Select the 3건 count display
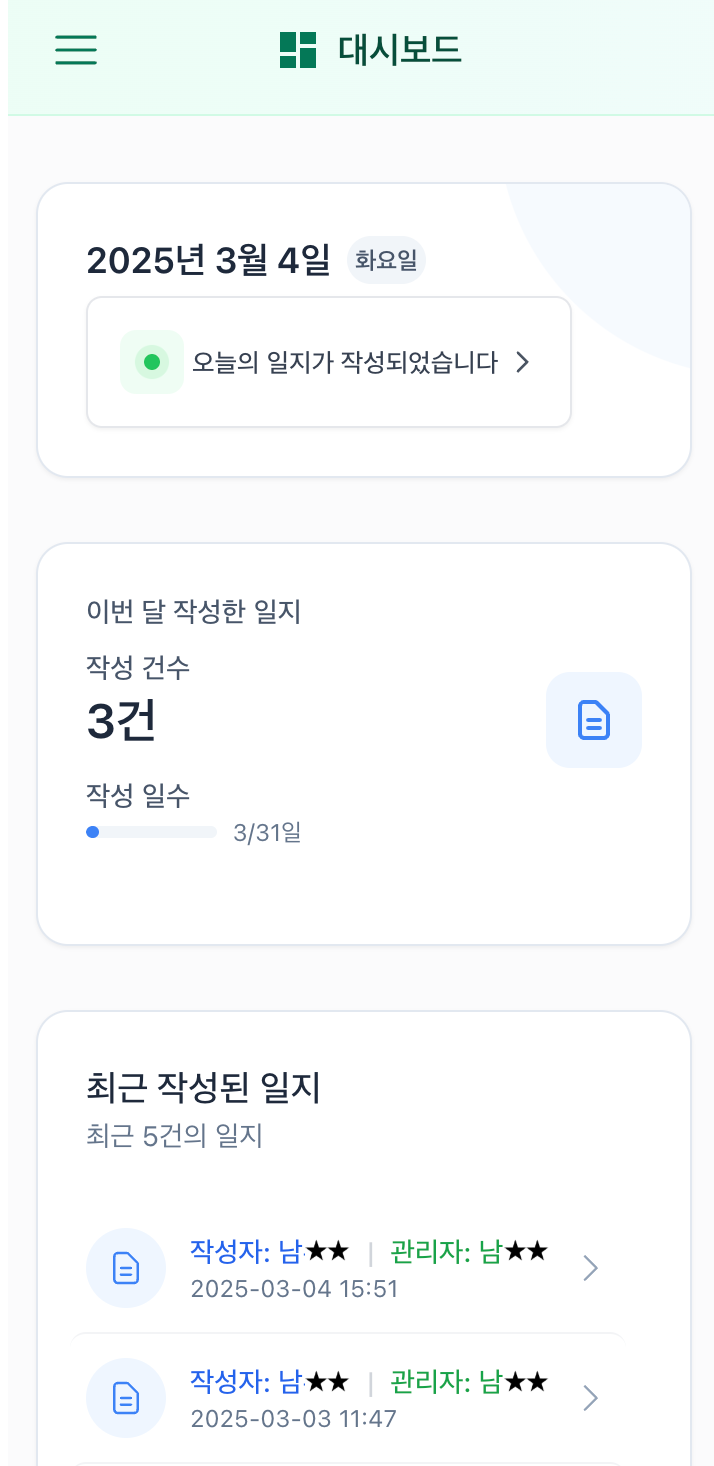 [x=121, y=722]
